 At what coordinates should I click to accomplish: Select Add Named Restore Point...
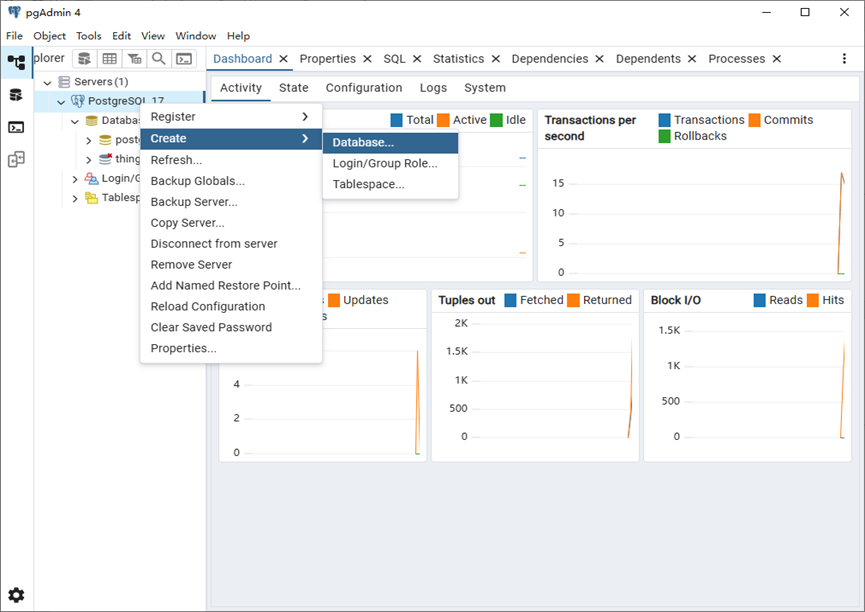click(231, 286)
